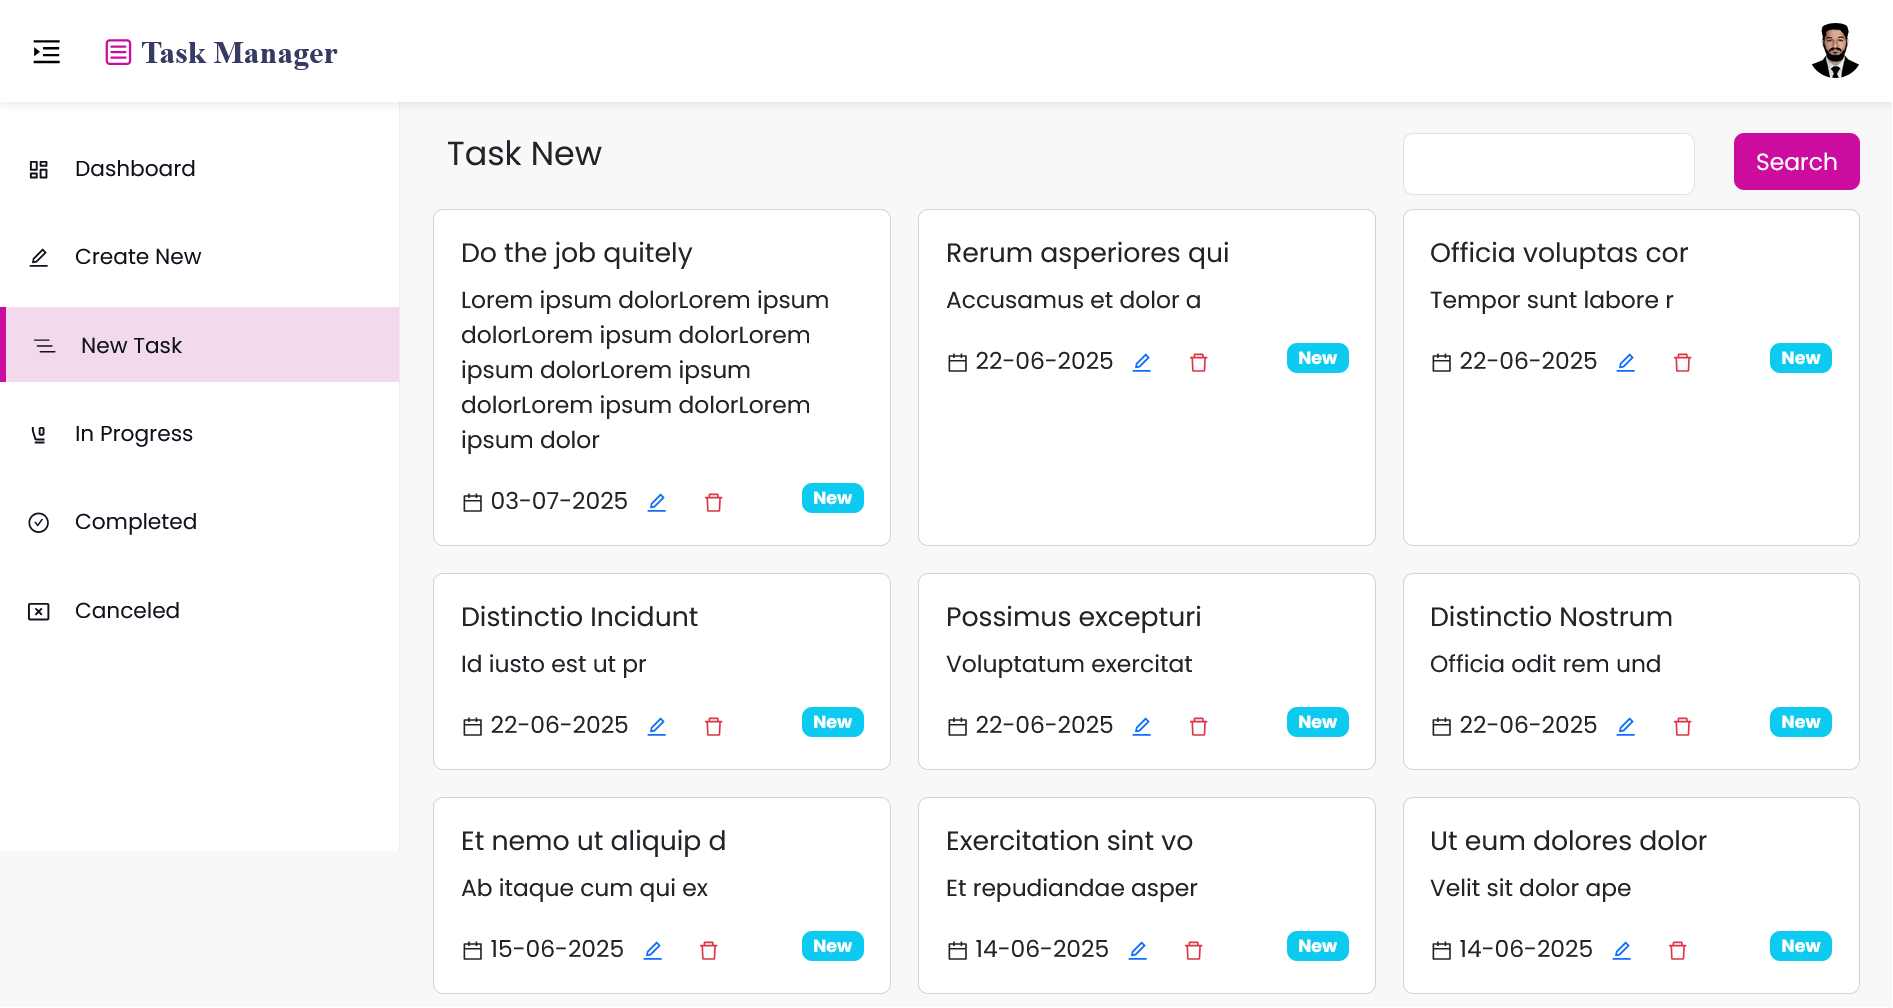The height and width of the screenshot is (1008, 1893).
Task: Open the Canceled tasks section
Action: (x=127, y=611)
